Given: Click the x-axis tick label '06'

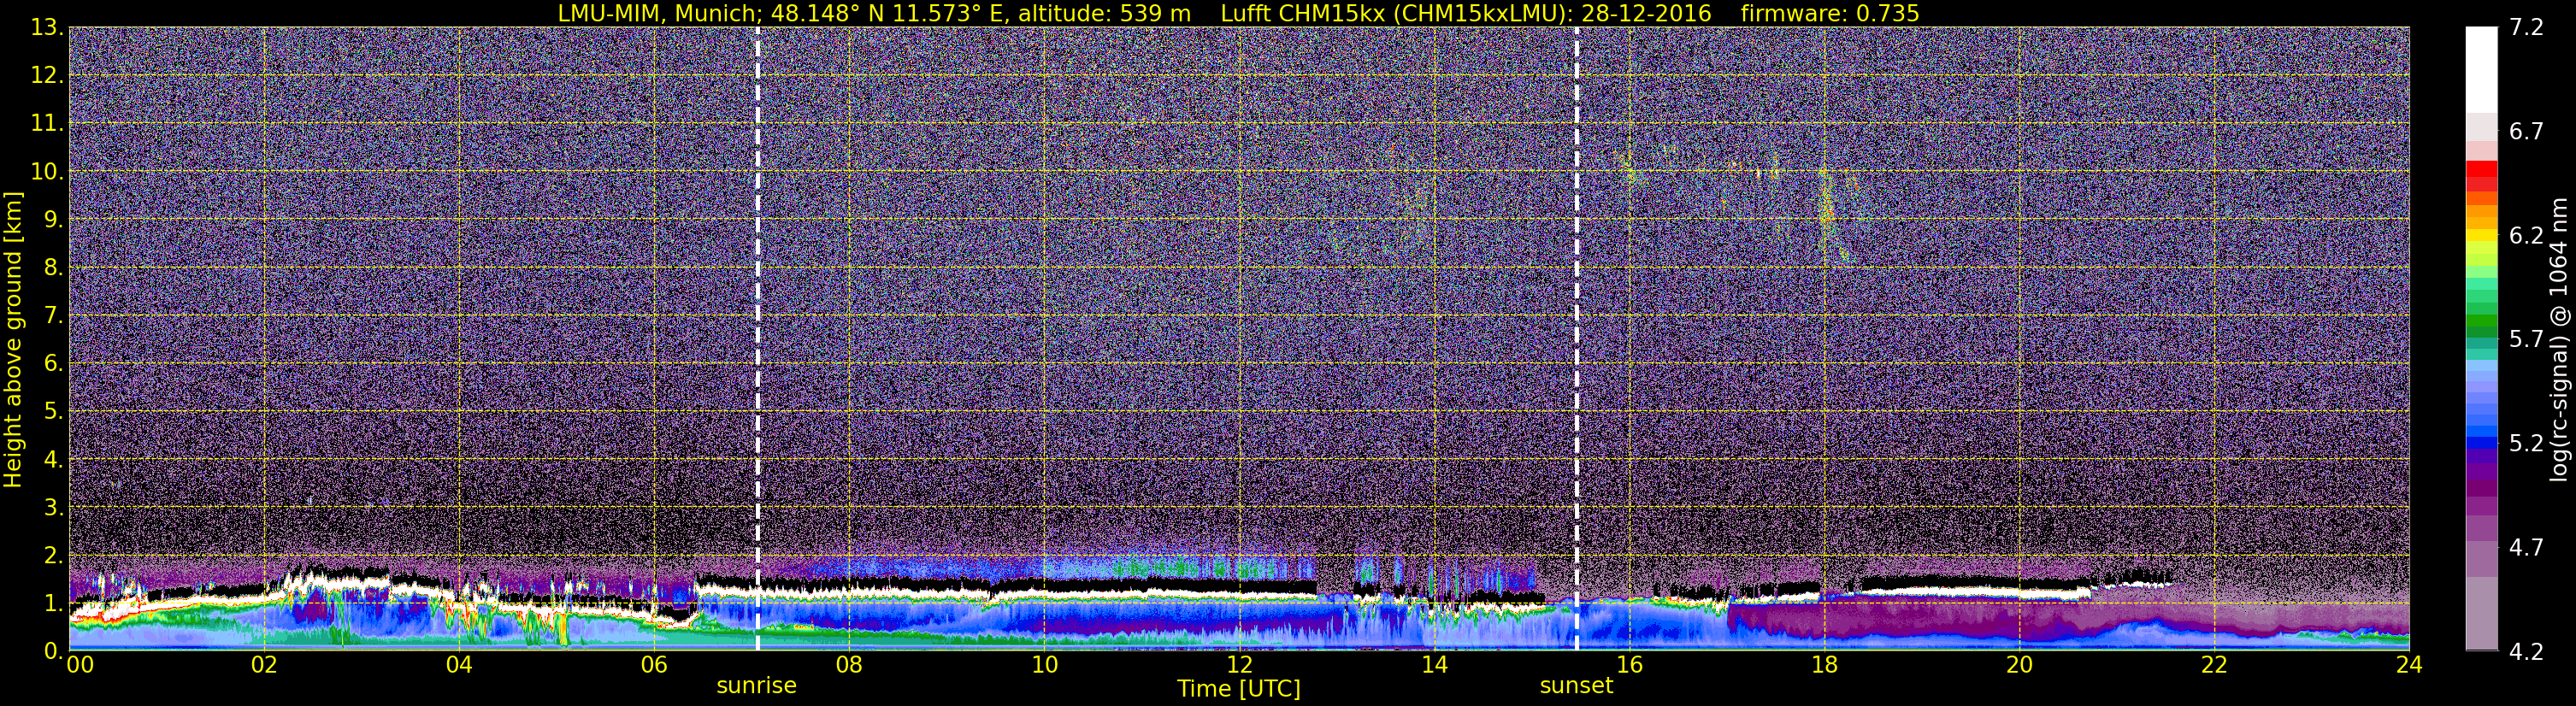Looking at the screenshot, I should 654,665.
